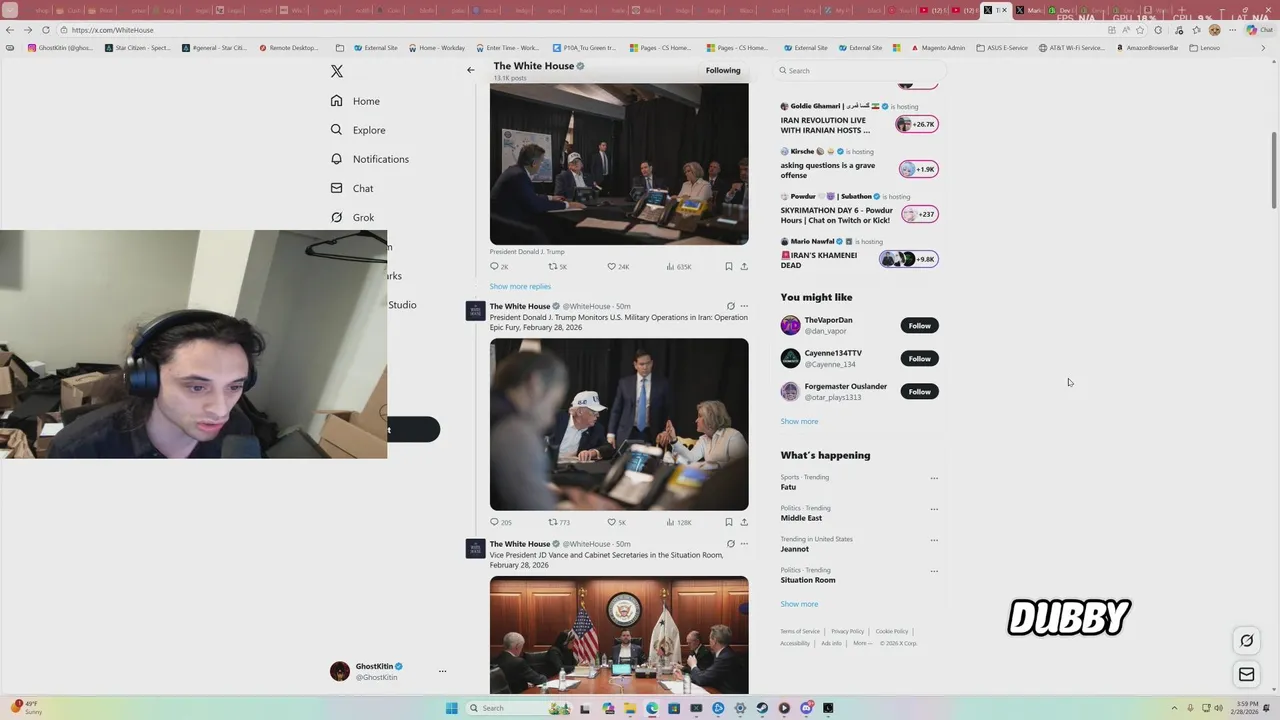Open more options on JD Vance post

coord(744,544)
